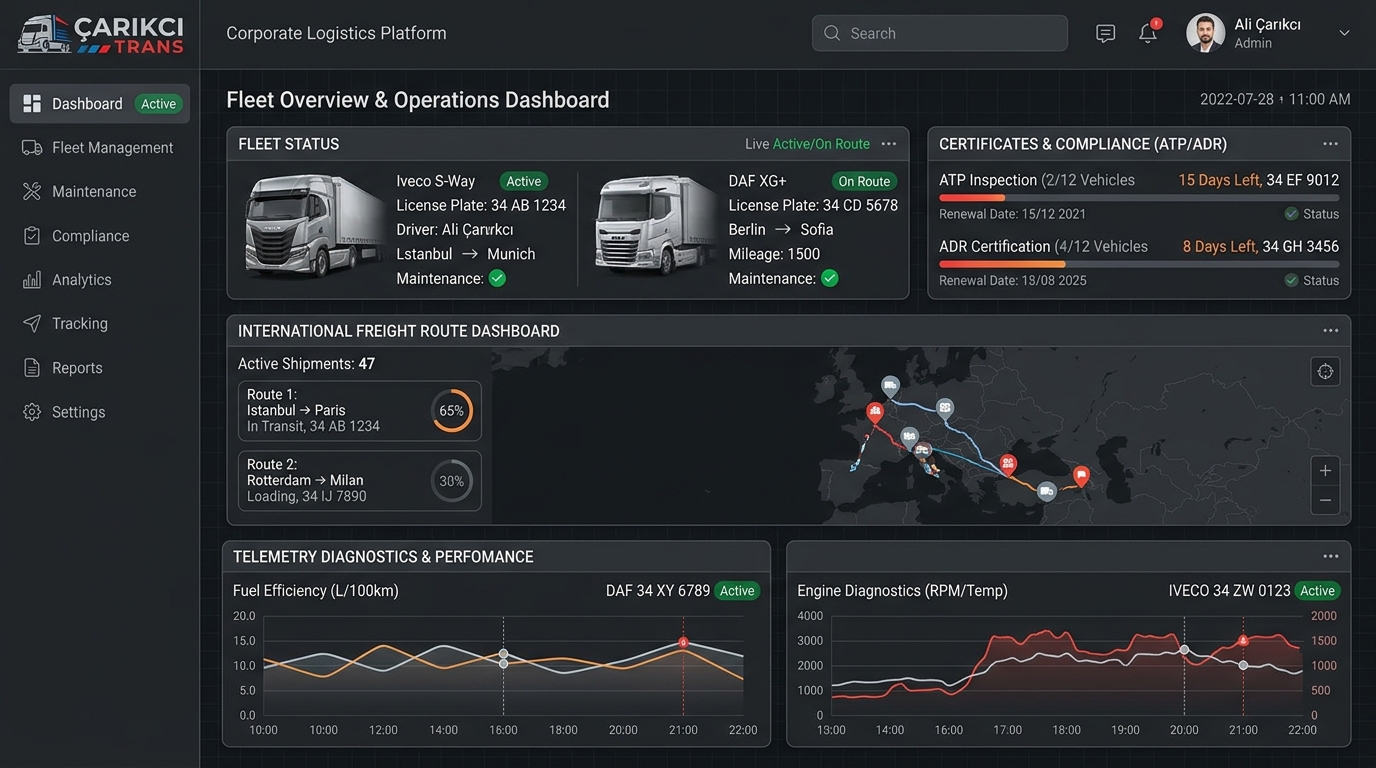Click the red 21:00 marker on fuel chart
The image size is (1376, 768).
pos(683,642)
